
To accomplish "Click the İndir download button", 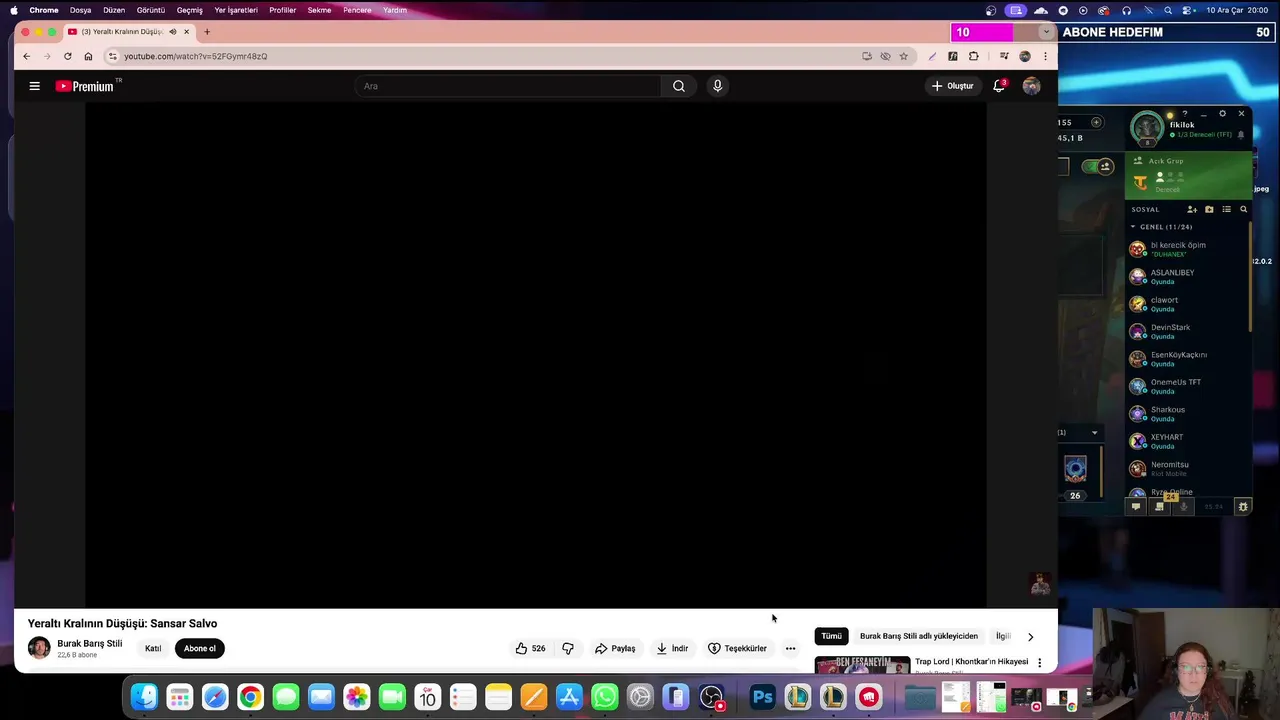I will point(672,648).
